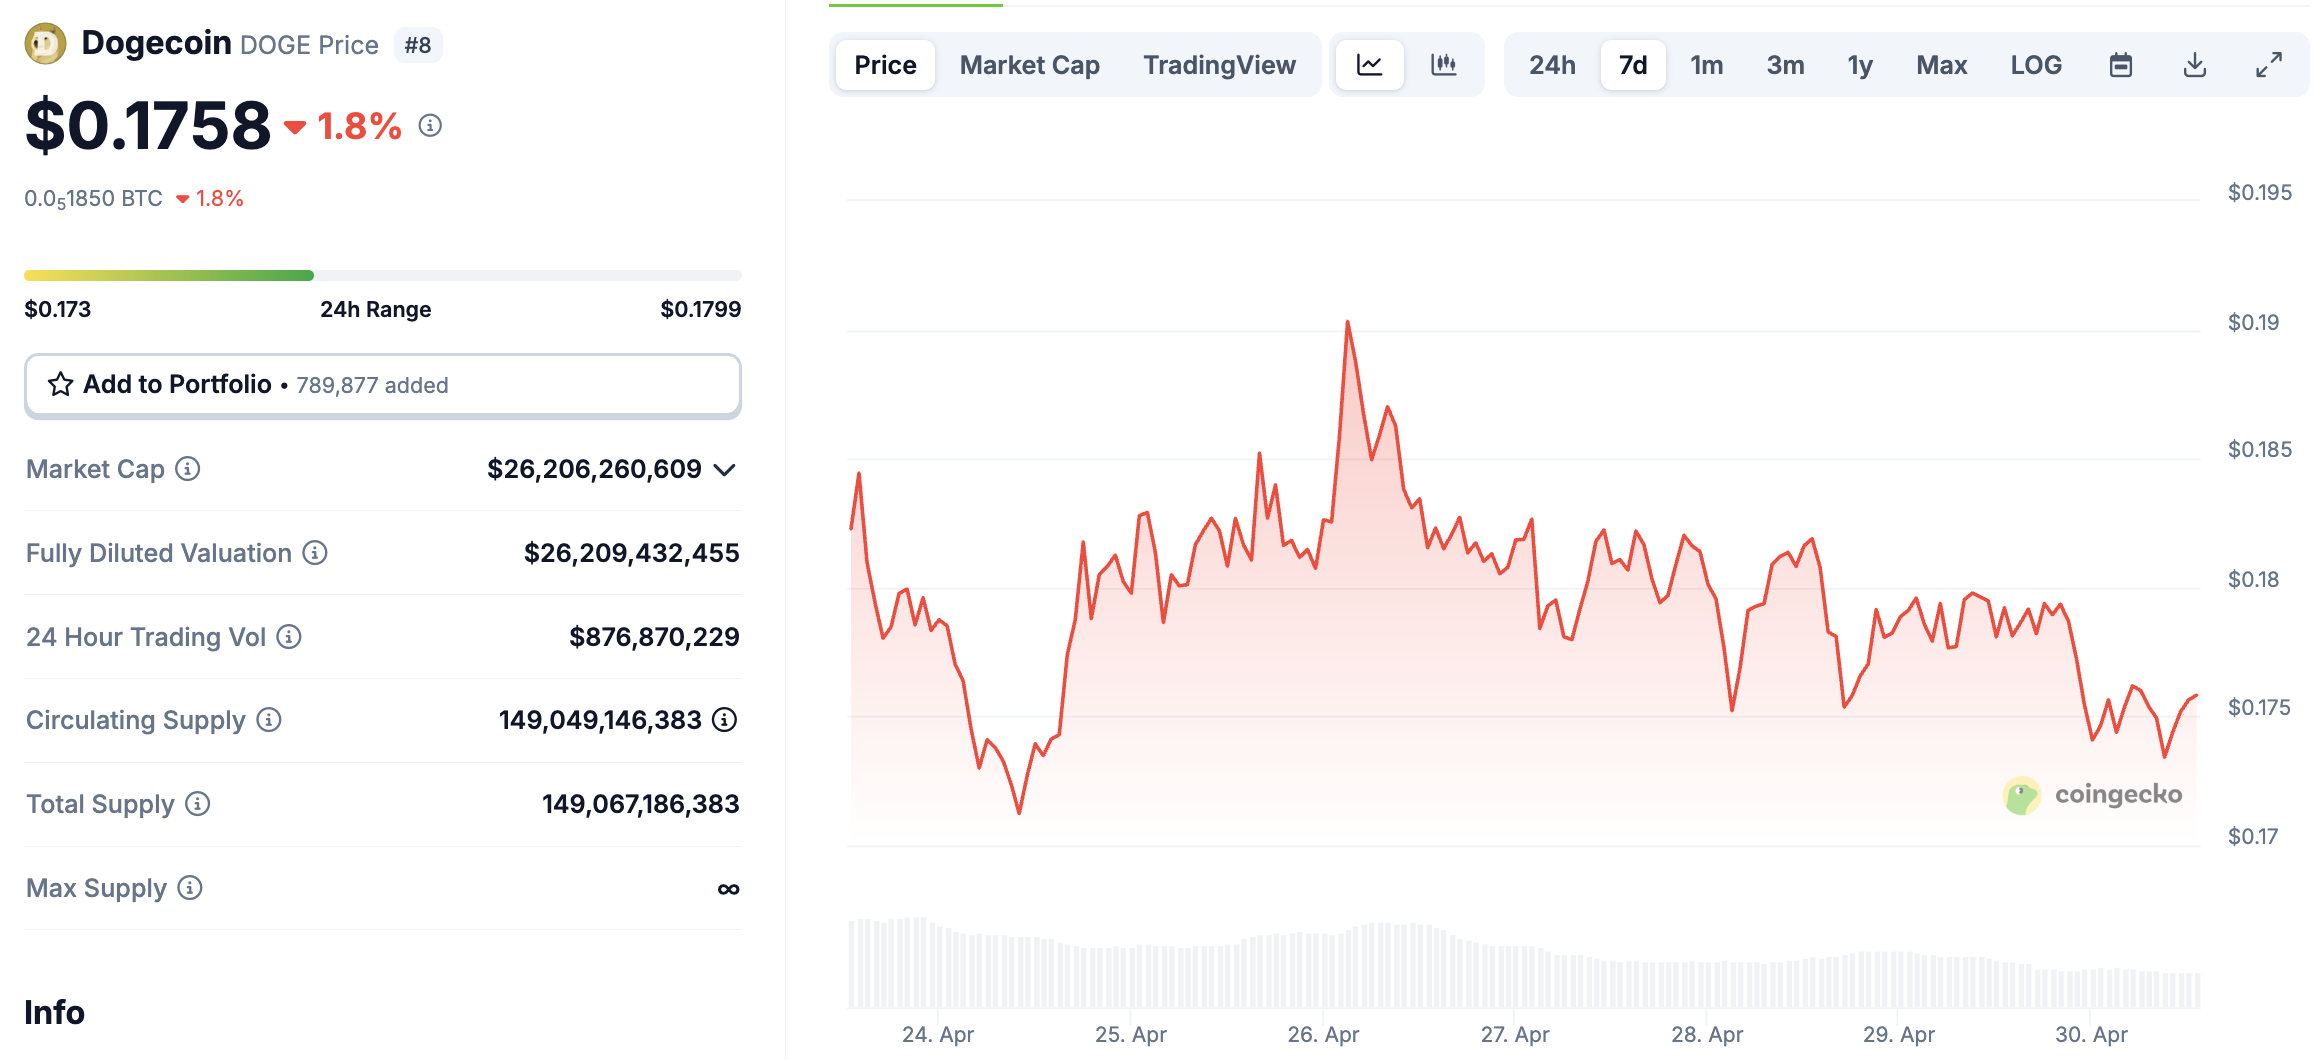The image size is (2314, 1060).
Task: Set chart range to 7d
Action: click(x=1633, y=65)
